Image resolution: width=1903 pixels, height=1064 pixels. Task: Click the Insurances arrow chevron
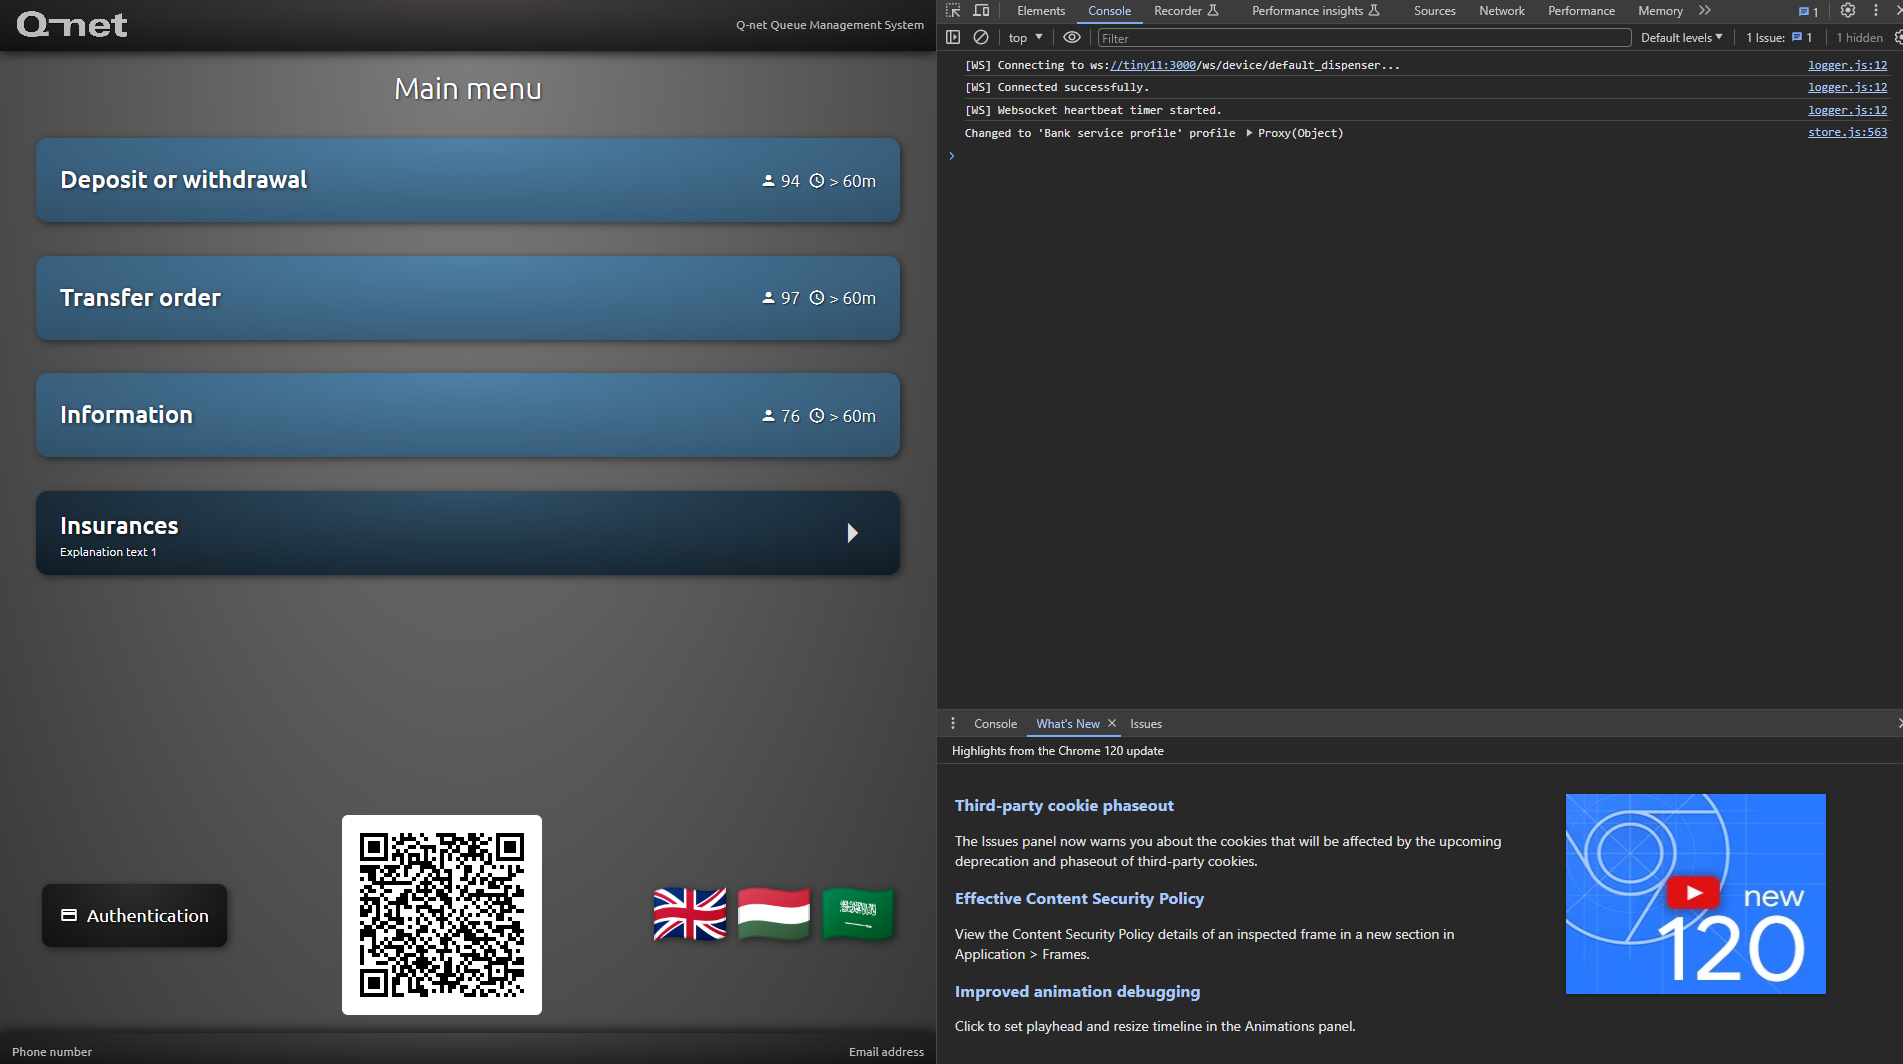pyautogui.click(x=852, y=533)
